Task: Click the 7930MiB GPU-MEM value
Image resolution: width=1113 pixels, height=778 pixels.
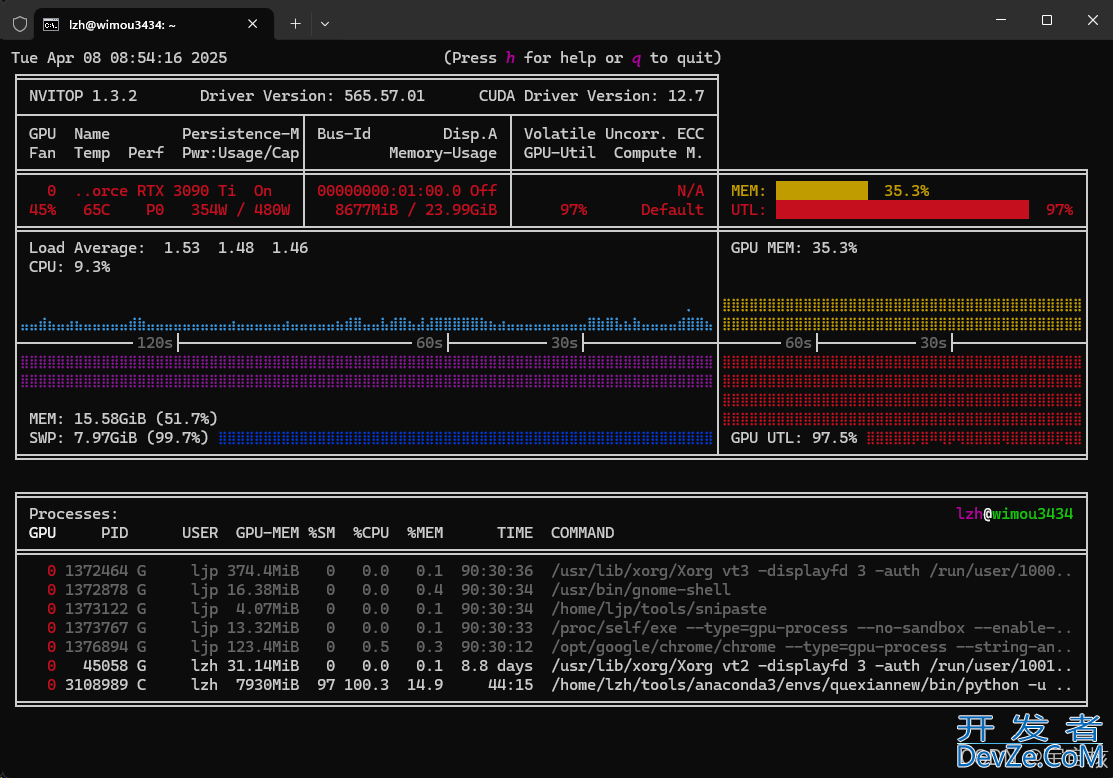Action: point(268,686)
